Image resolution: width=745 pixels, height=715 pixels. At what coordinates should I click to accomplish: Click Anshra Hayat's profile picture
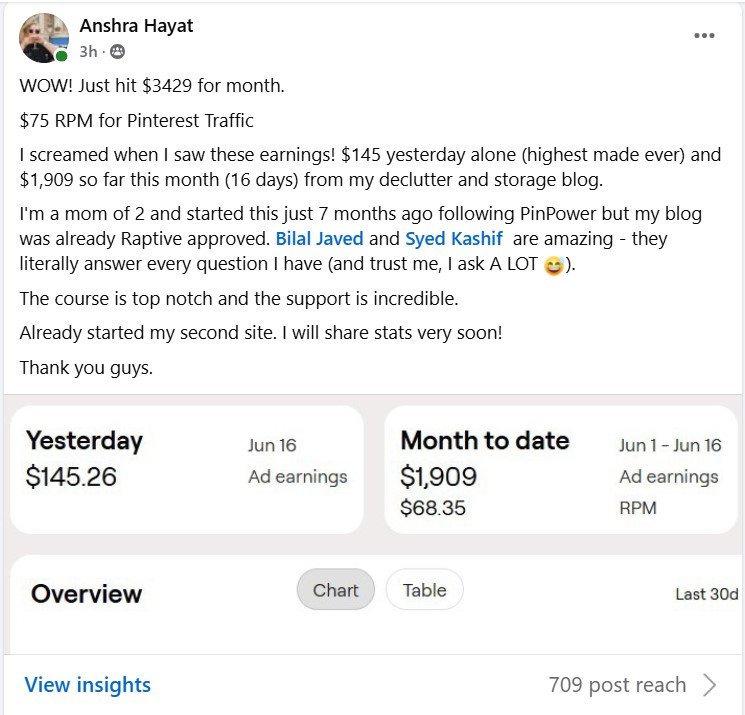43,38
